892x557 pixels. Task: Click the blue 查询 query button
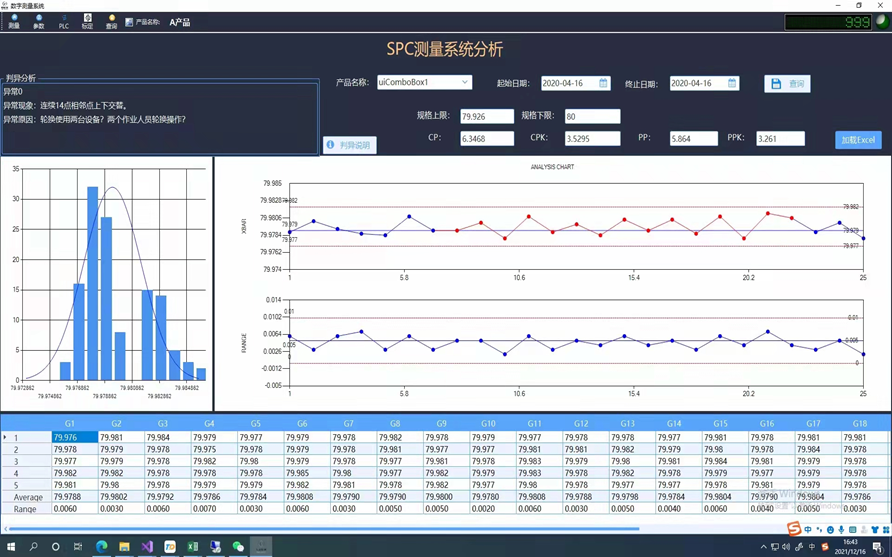787,84
